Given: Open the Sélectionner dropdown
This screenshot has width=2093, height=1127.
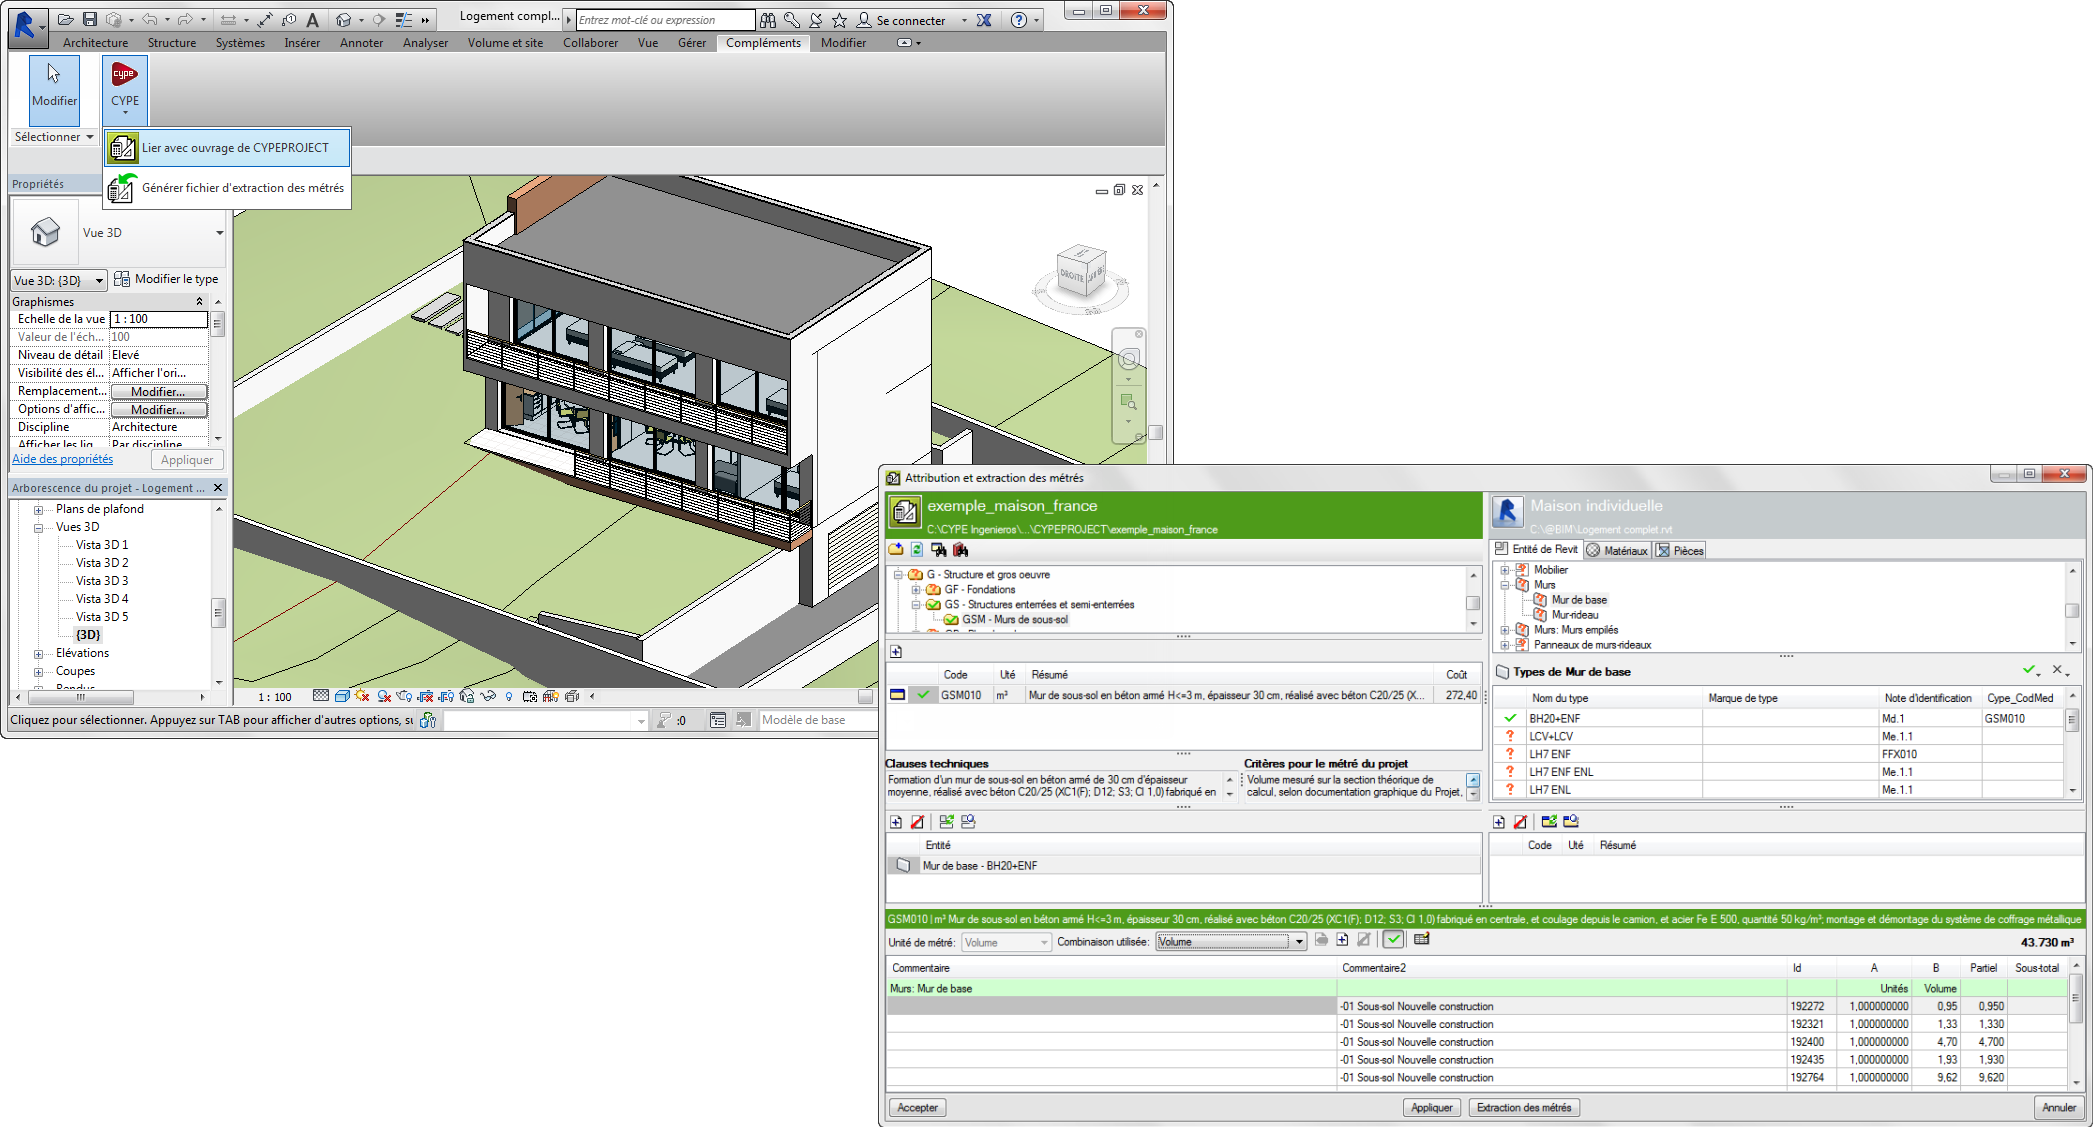Looking at the screenshot, I should (54, 137).
